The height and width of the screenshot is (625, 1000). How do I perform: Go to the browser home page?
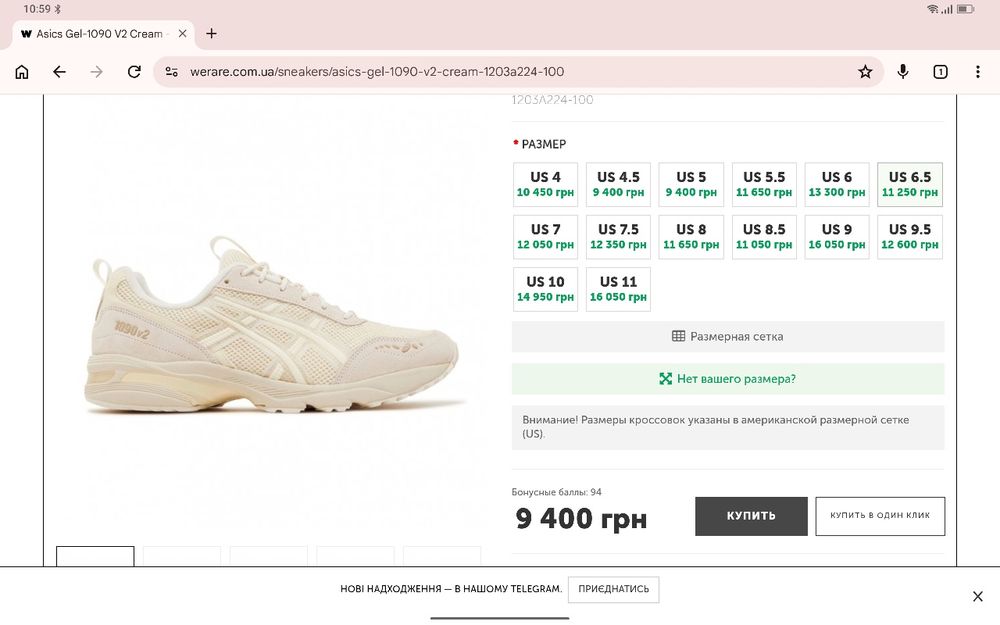pyautogui.click(x=22, y=71)
